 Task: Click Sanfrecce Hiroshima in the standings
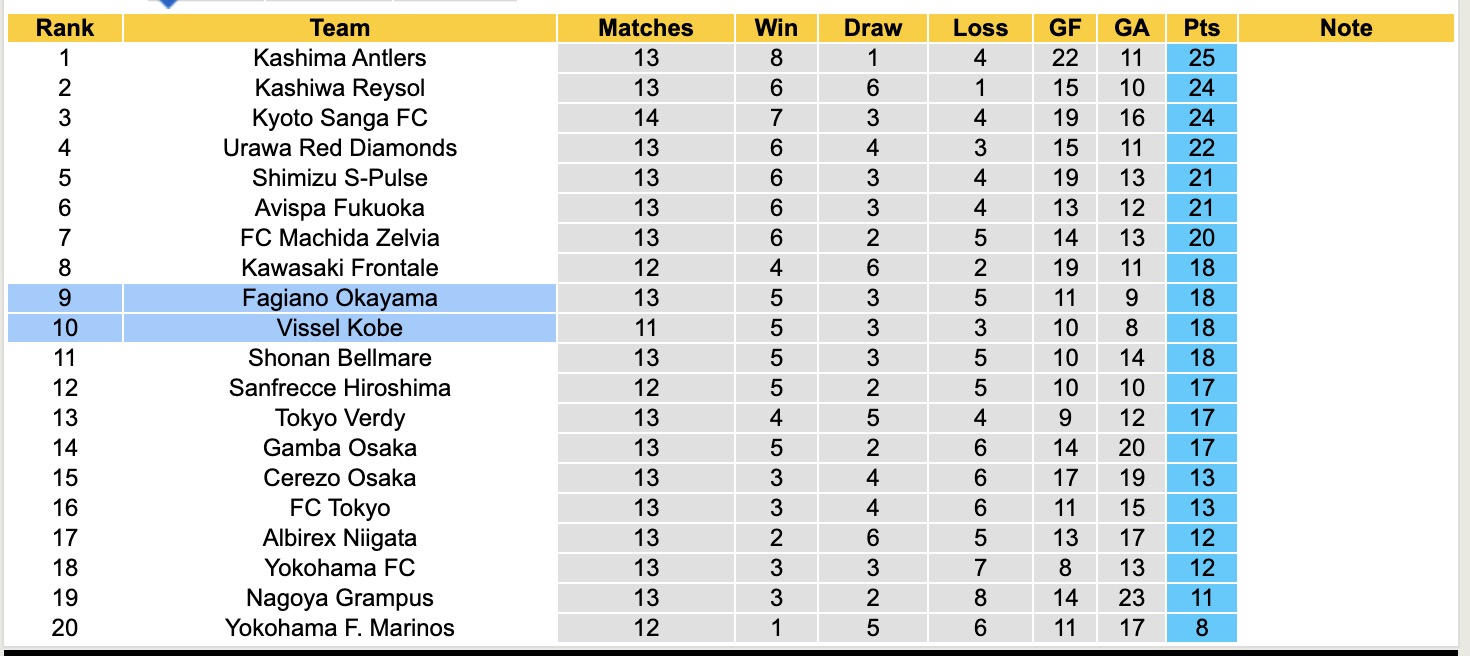340,388
